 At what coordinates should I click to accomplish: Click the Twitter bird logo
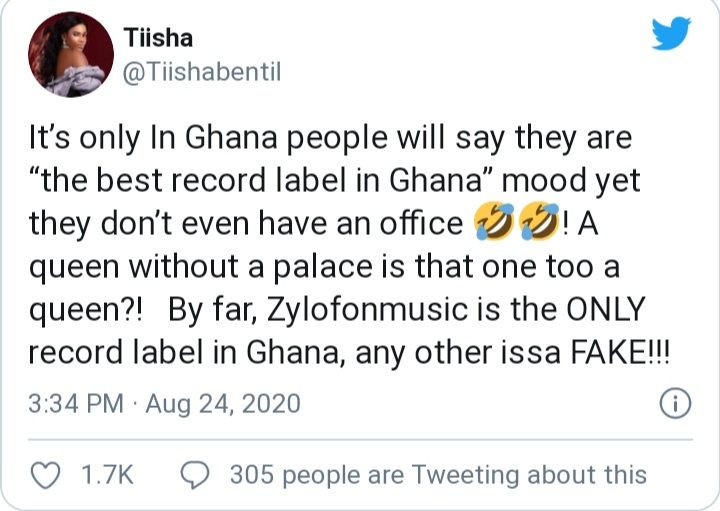point(671,35)
